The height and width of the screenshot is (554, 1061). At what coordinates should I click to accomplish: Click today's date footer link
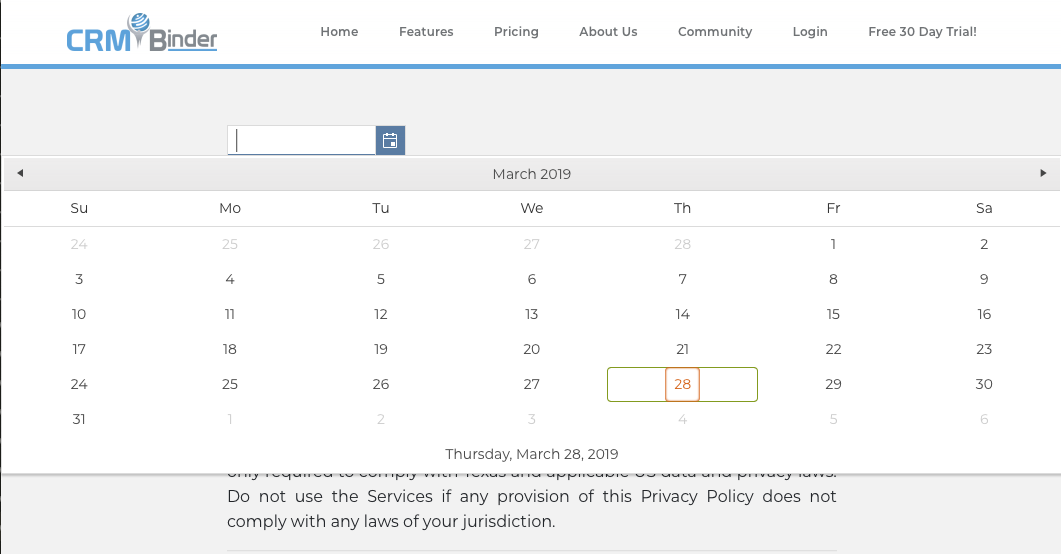coord(531,454)
